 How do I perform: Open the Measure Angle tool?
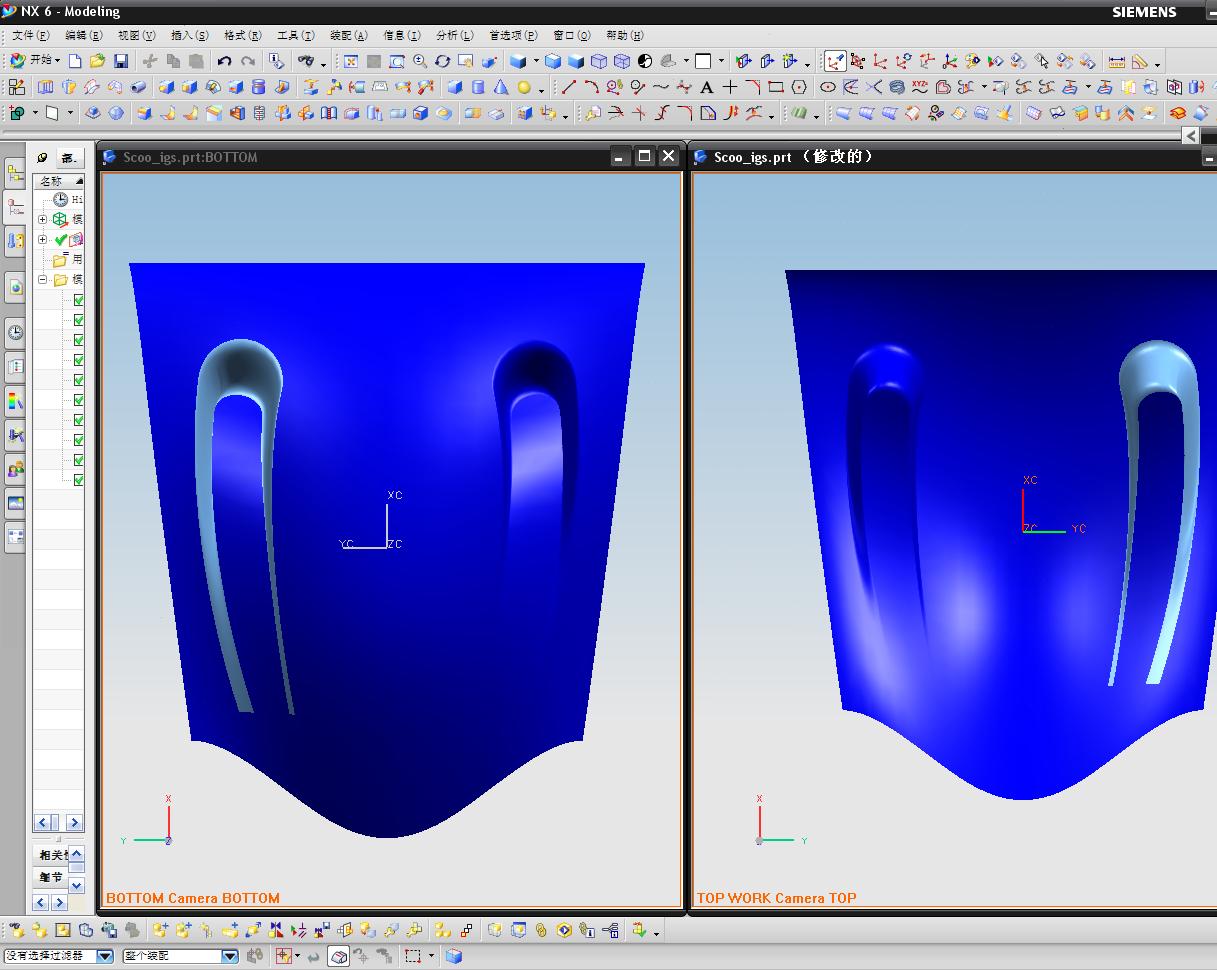(1140, 61)
